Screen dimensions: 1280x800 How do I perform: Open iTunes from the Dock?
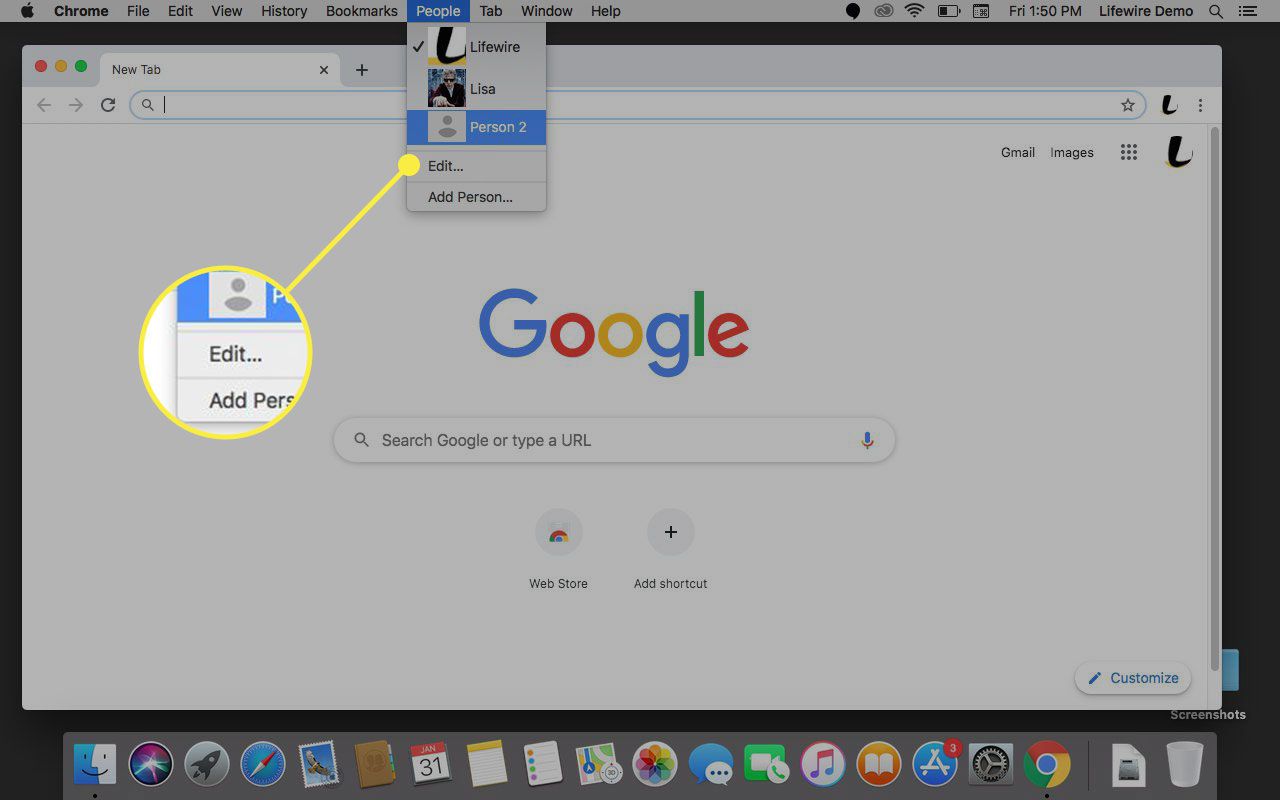click(x=823, y=766)
